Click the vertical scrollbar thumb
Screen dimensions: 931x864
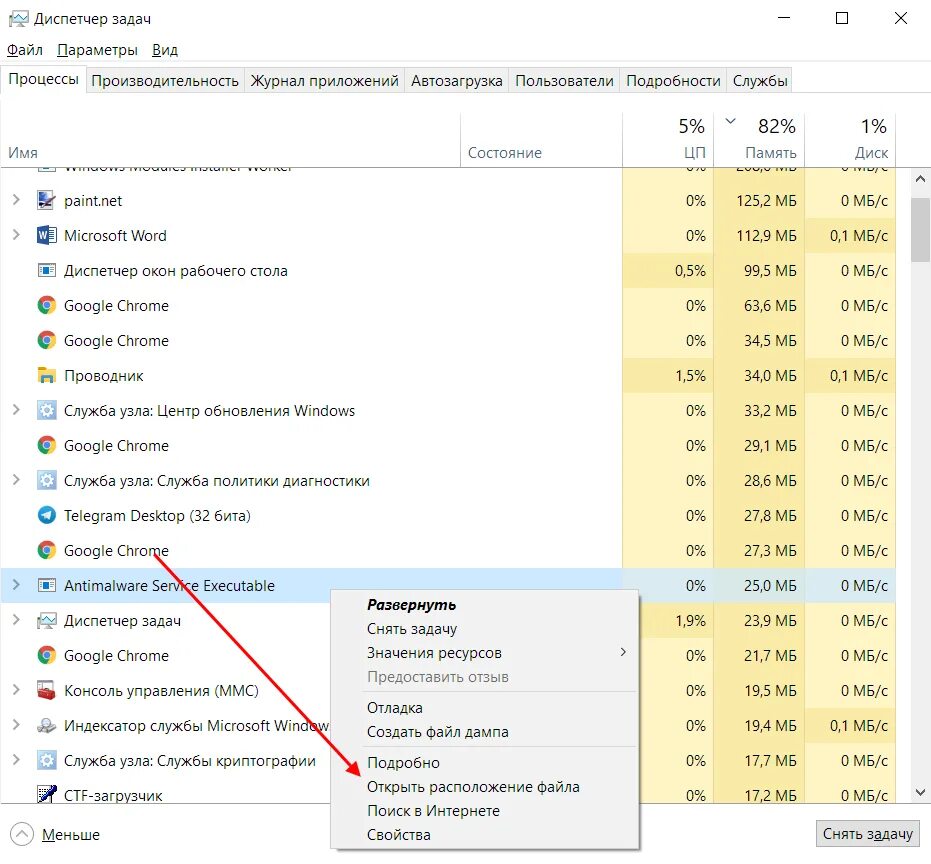[x=920, y=230]
